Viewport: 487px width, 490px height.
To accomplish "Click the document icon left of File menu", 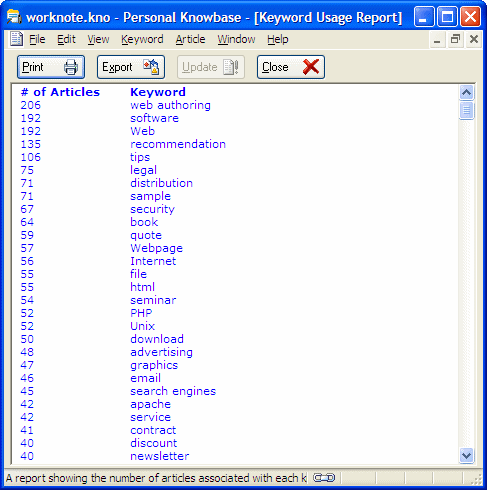I will click(x=16, y=39).
